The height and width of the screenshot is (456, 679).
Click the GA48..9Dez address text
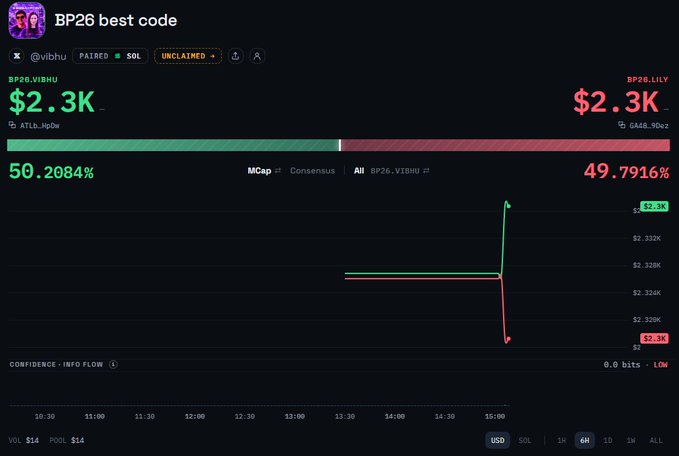pyautogui.click(x=649, y=126)
